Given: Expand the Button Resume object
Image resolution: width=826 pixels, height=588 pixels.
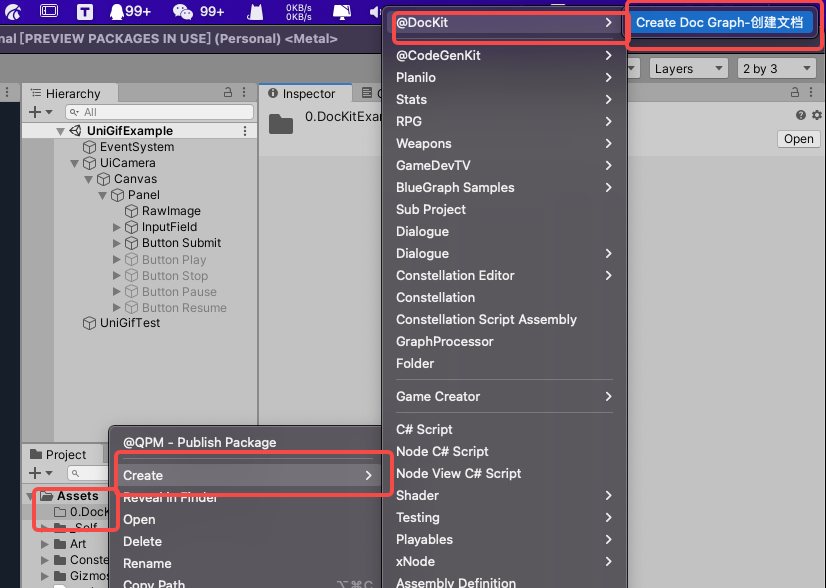Looking at the screenshot, I should [x=117, y=308].
